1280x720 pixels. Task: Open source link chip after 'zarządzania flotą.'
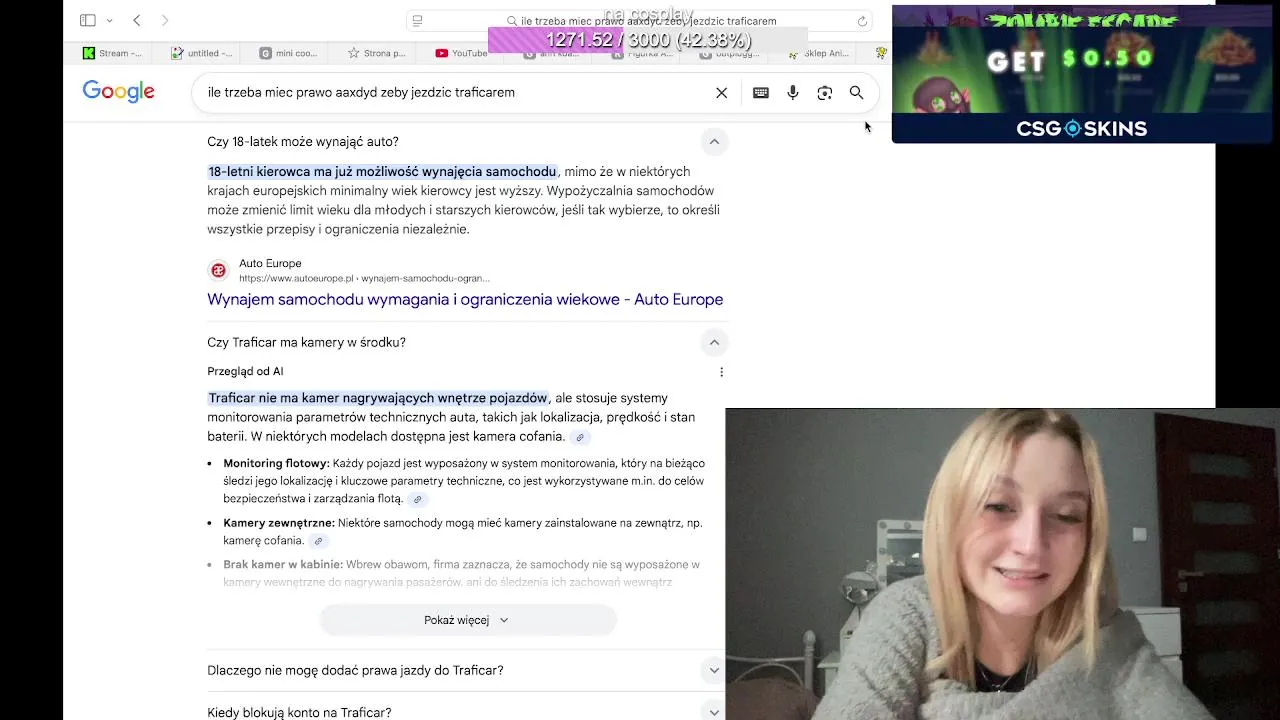click(418, 499)
